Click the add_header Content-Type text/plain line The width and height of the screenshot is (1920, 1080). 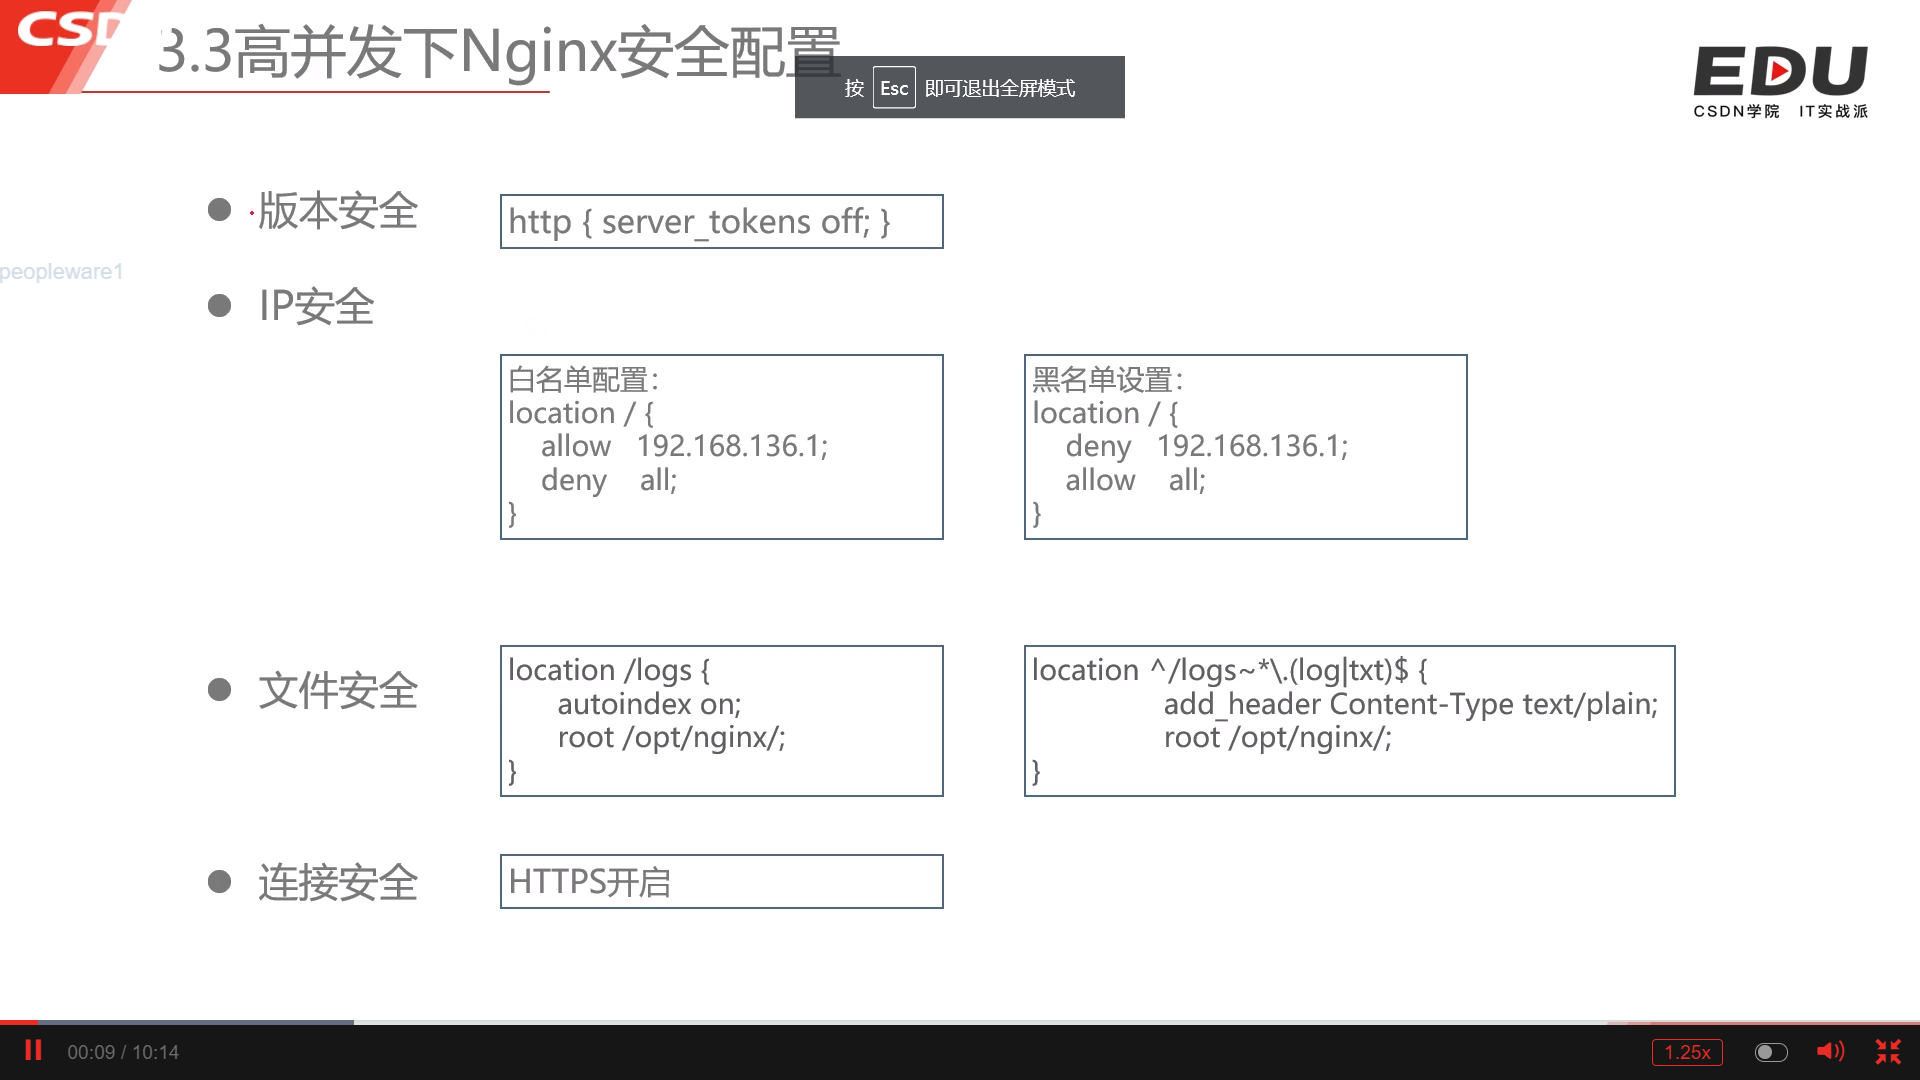click(1410, 704)
